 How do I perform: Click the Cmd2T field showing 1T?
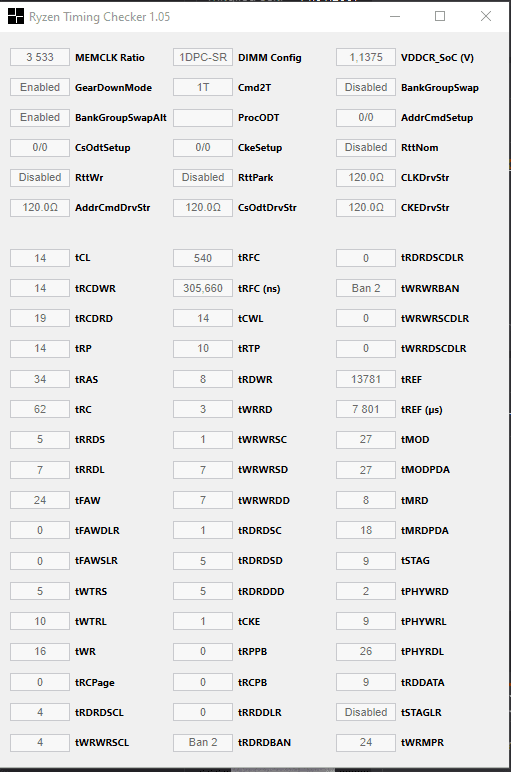[x=203, y=87]
